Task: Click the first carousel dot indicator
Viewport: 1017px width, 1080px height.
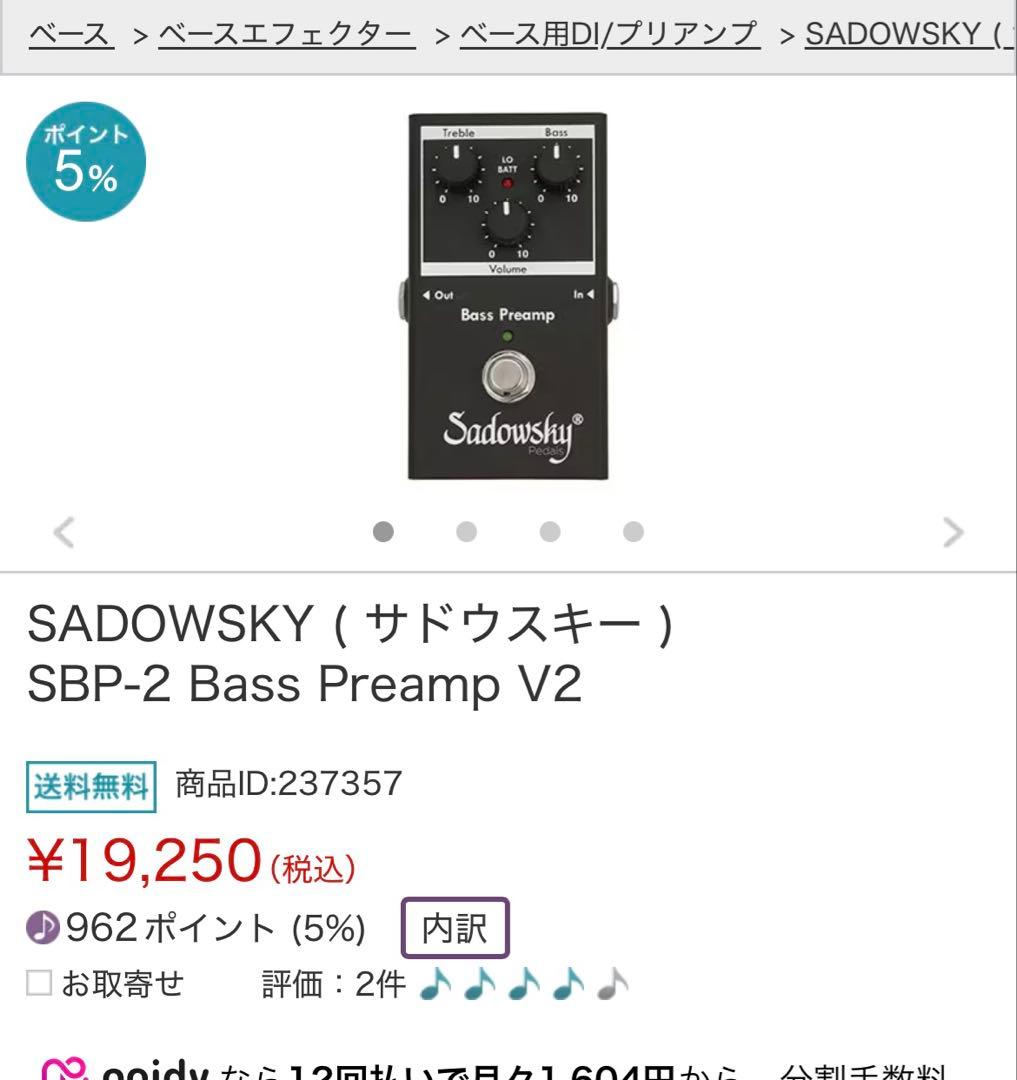Action: tap(382, 532)
